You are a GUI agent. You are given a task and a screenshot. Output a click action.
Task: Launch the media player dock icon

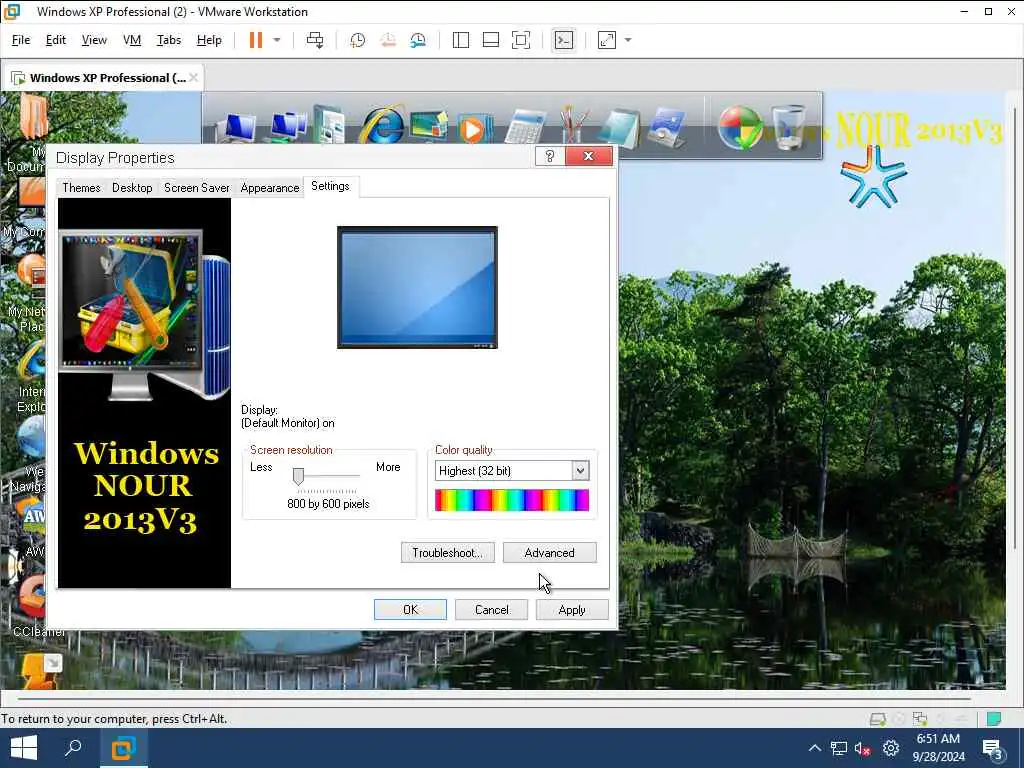(473, 128)
